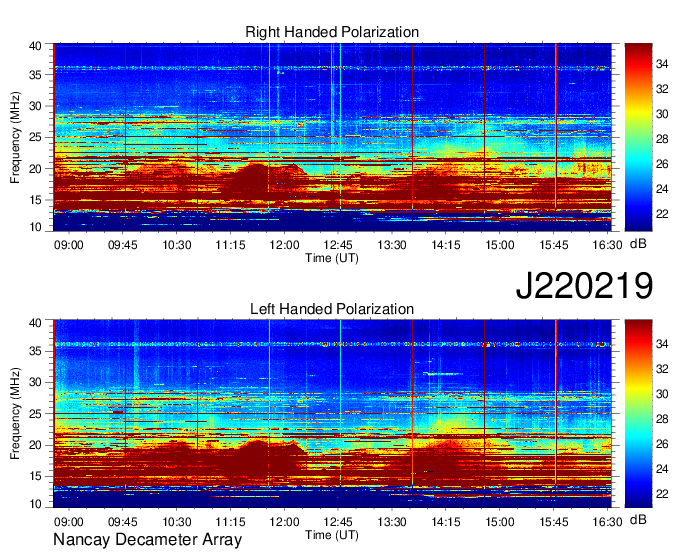Screen dimensions: 680x552
Task: Click the "28" value on the upper colorbar scale
Action: (662, 139)
